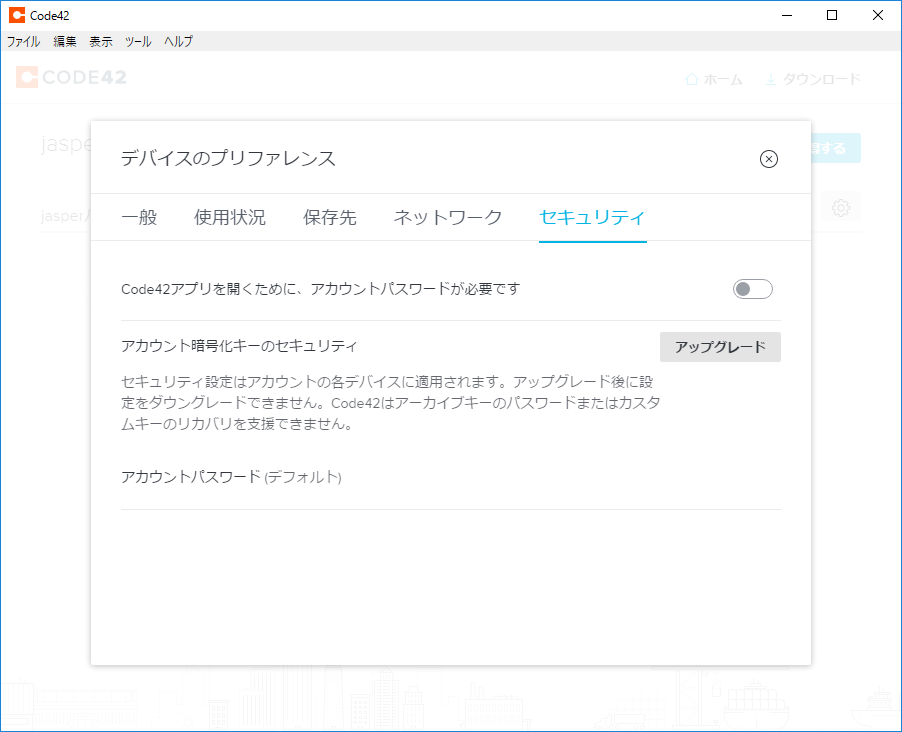Click the Code42 app icon in the title bar
Viewport: 902px width, 732px height.
(x=17, y=16)
